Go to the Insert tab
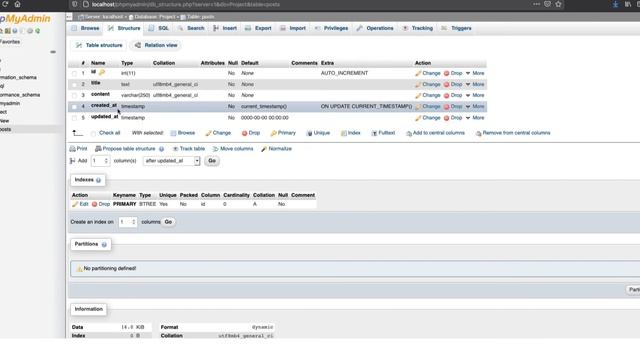640x360 pixels. click(224, 28)
